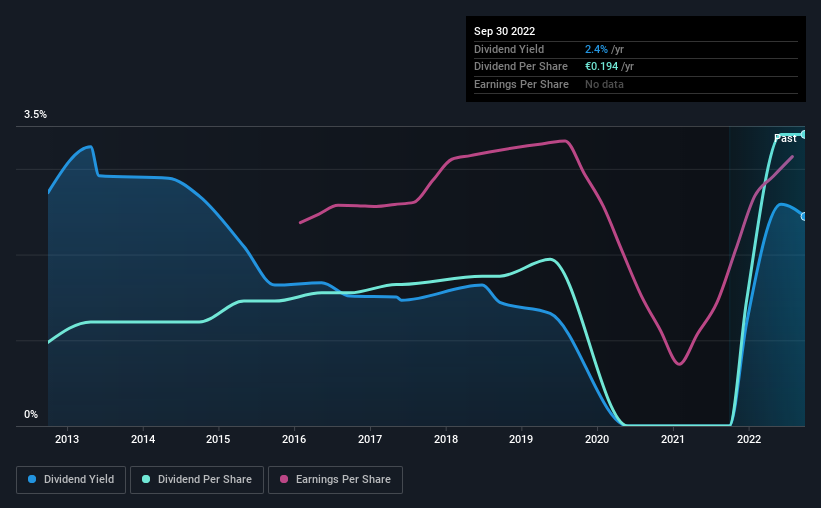Click the teal Dividend Per Share legend dot
The image size is (821, 508).
pos(146,479)
